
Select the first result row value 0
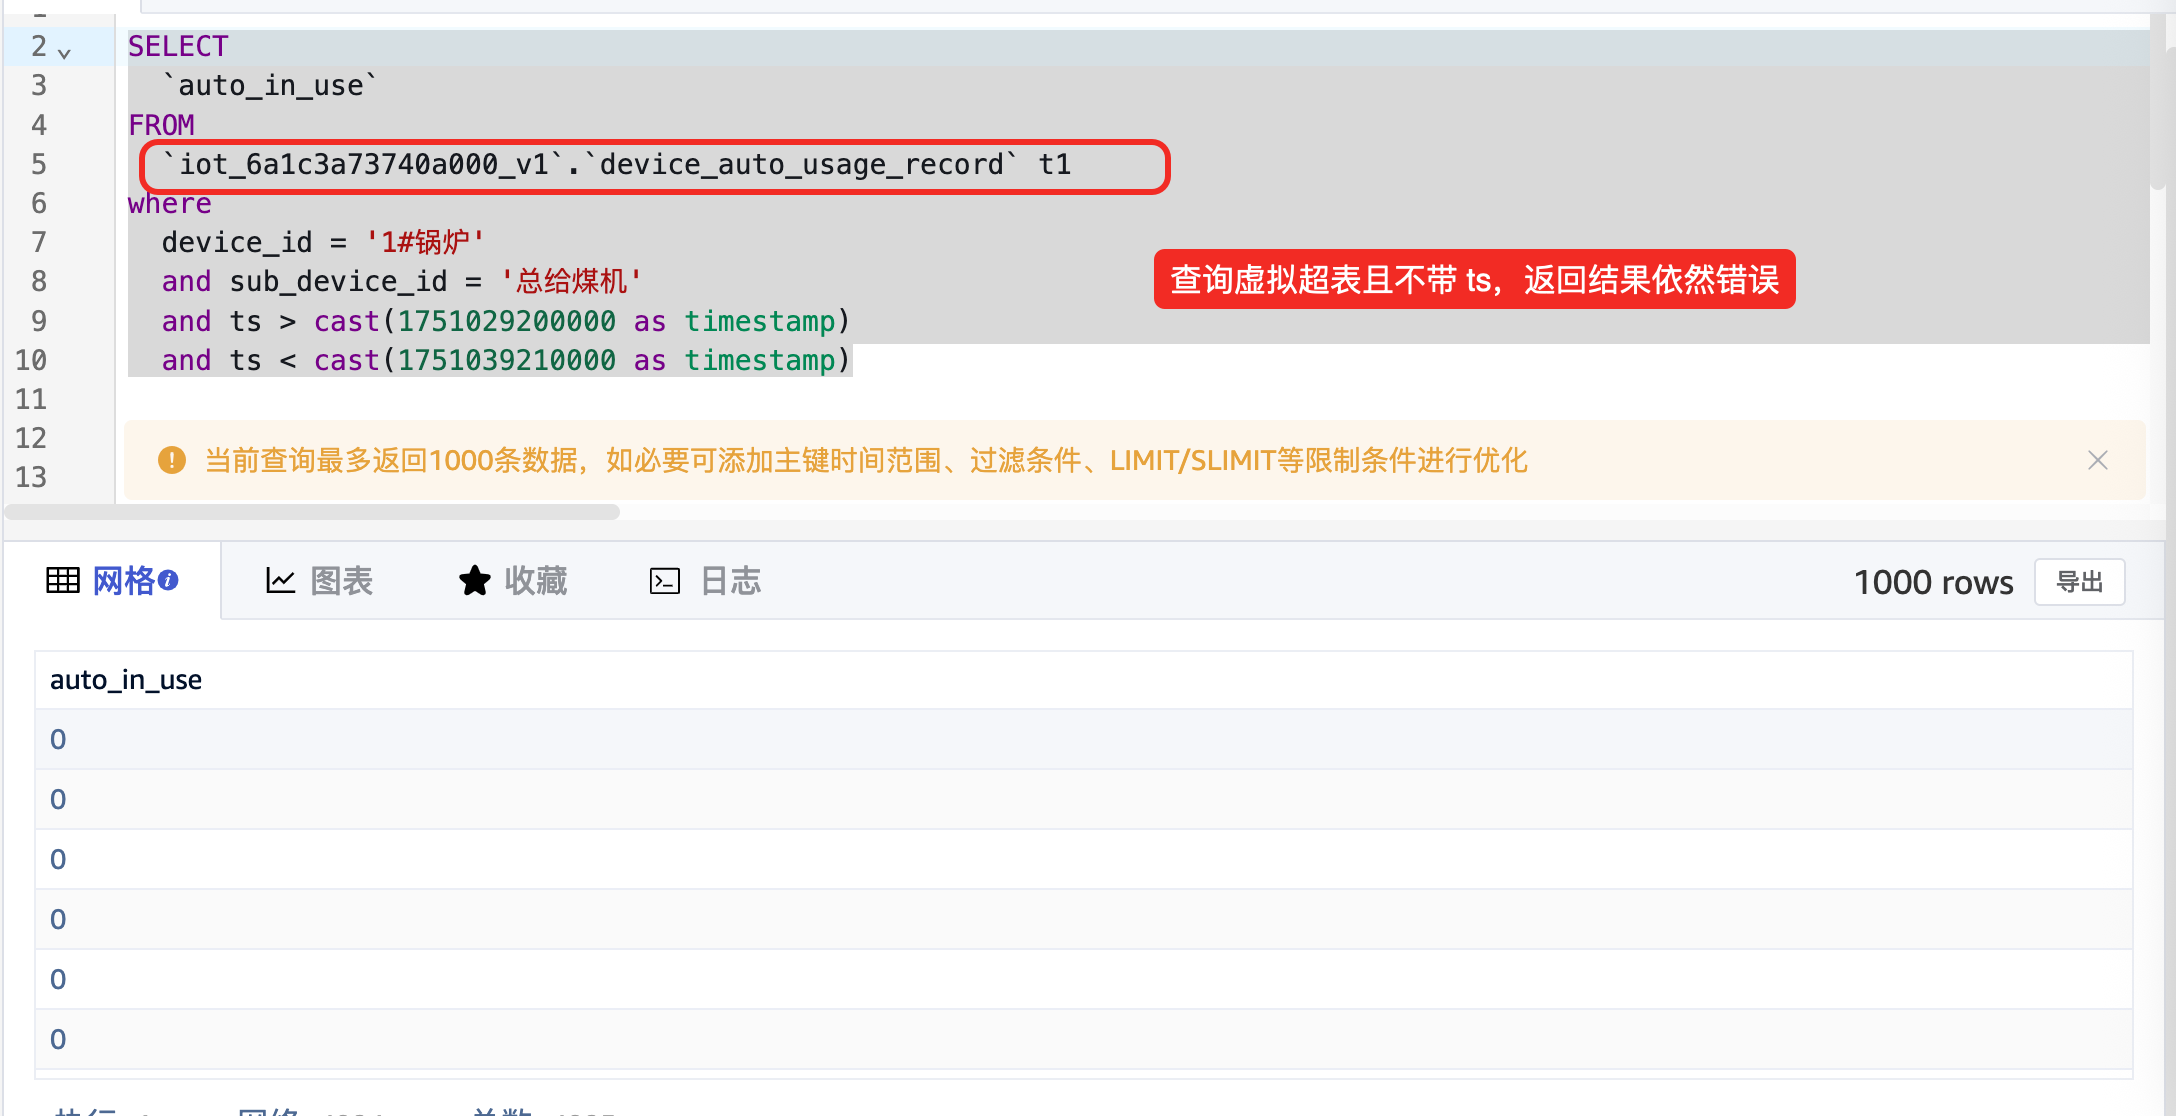(x=58, y=740)
